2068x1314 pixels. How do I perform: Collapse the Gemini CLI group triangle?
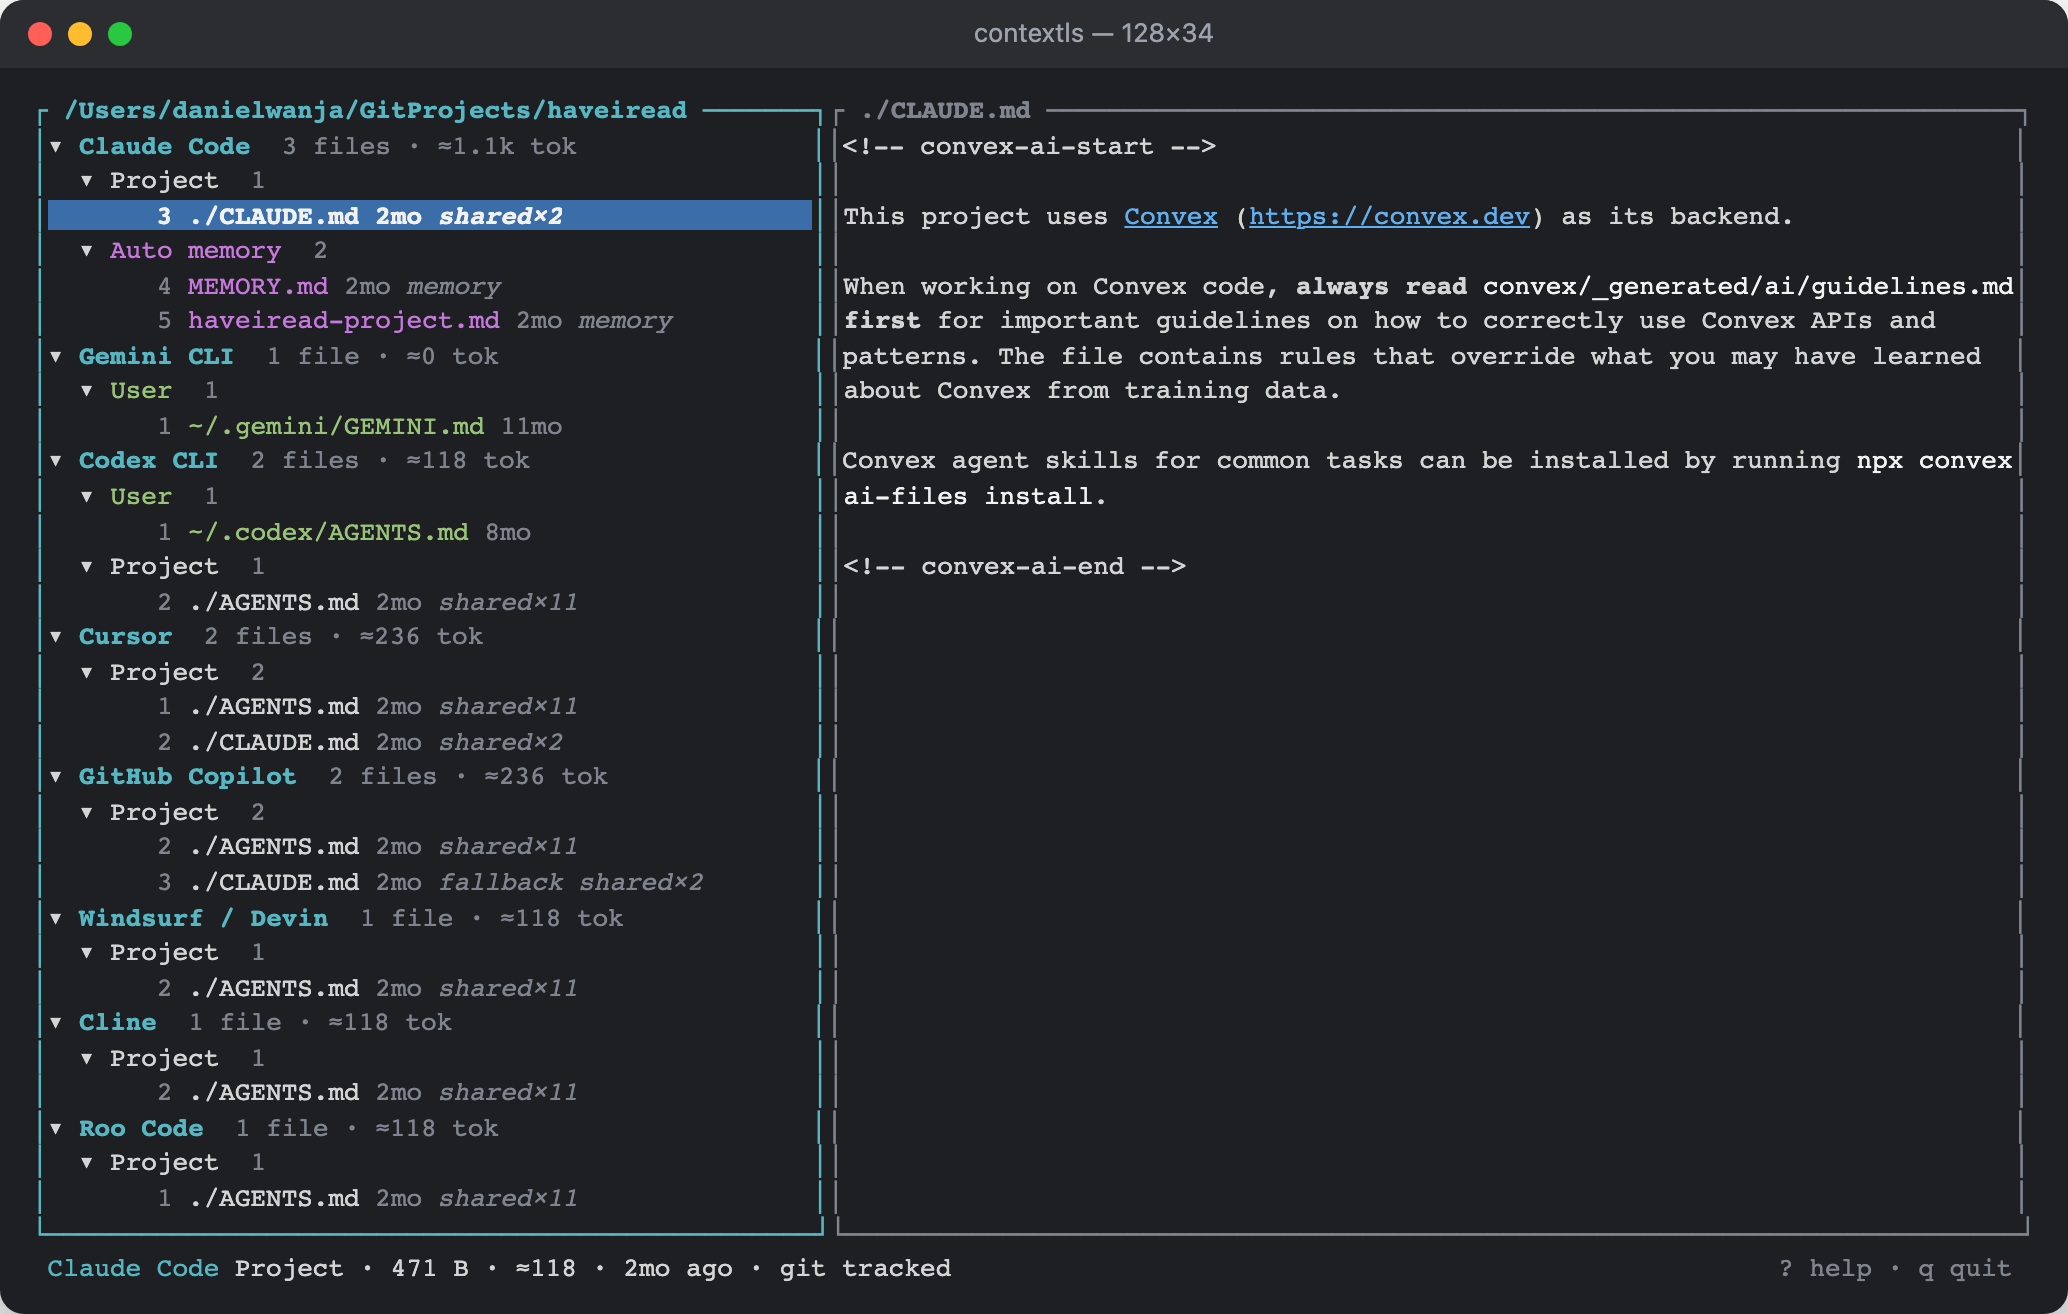(x=56, y=357)
